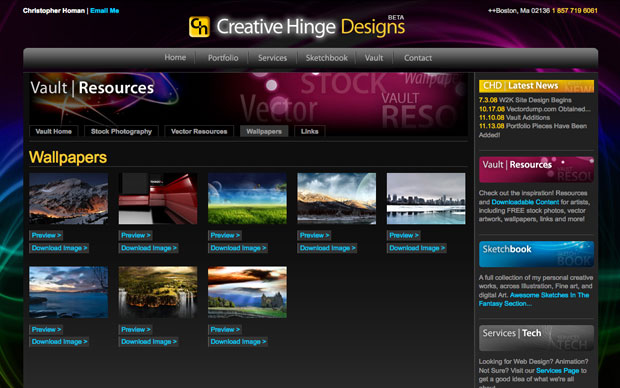Screen dimensions: 620x388
Task: Download the castle landscape wallpaper
Action: point(238,342)
